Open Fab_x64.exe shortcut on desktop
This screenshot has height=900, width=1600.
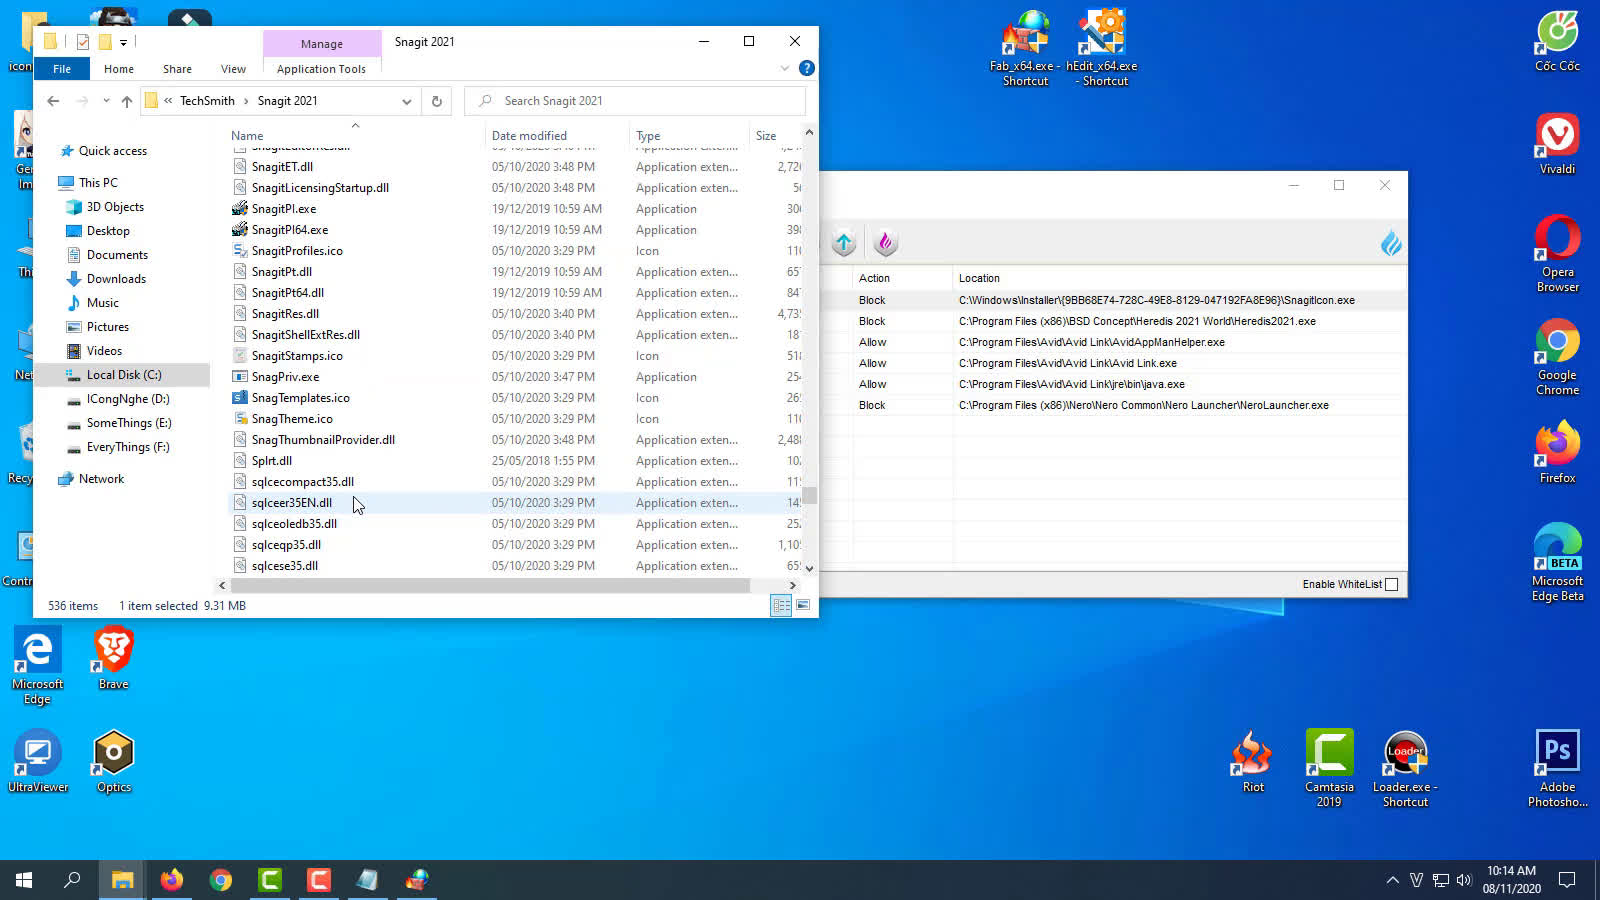pos(1025,48)
